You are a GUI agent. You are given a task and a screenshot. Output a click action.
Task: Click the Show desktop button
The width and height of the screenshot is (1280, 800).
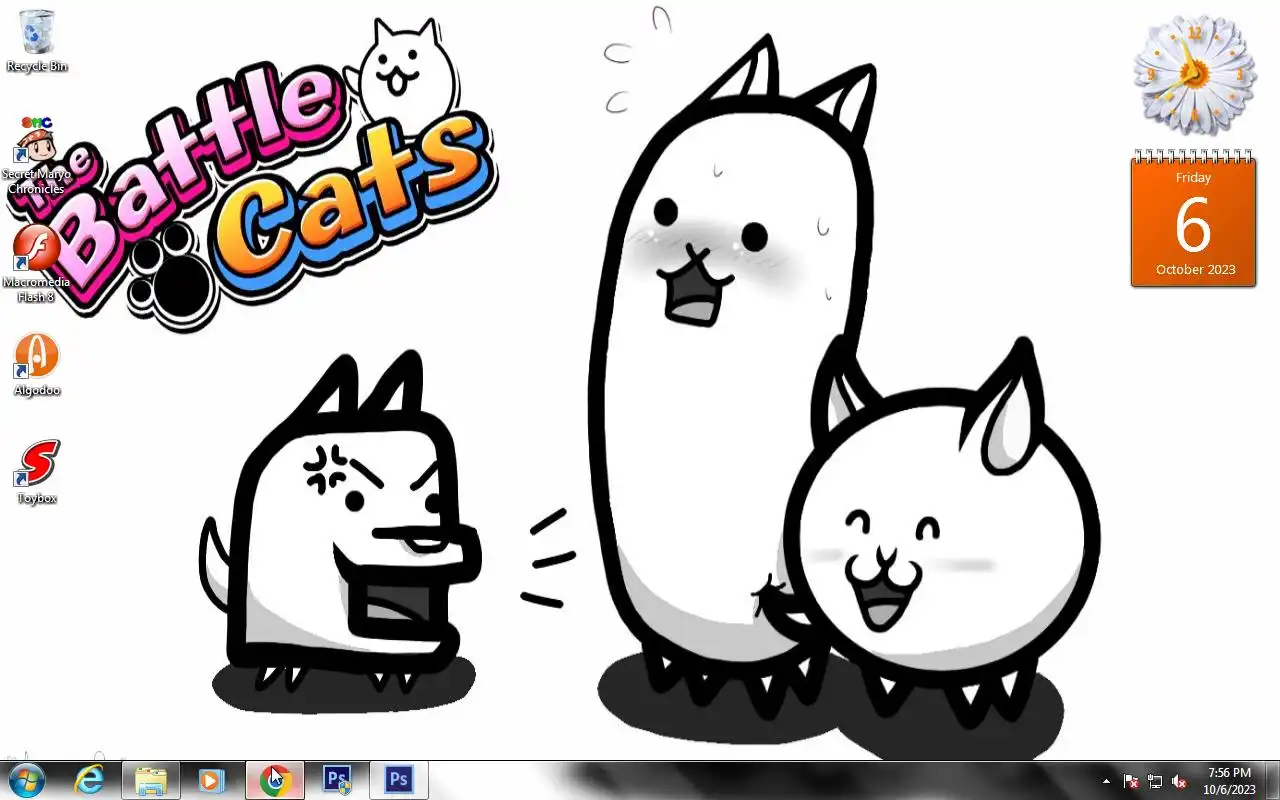[1272, 780]
